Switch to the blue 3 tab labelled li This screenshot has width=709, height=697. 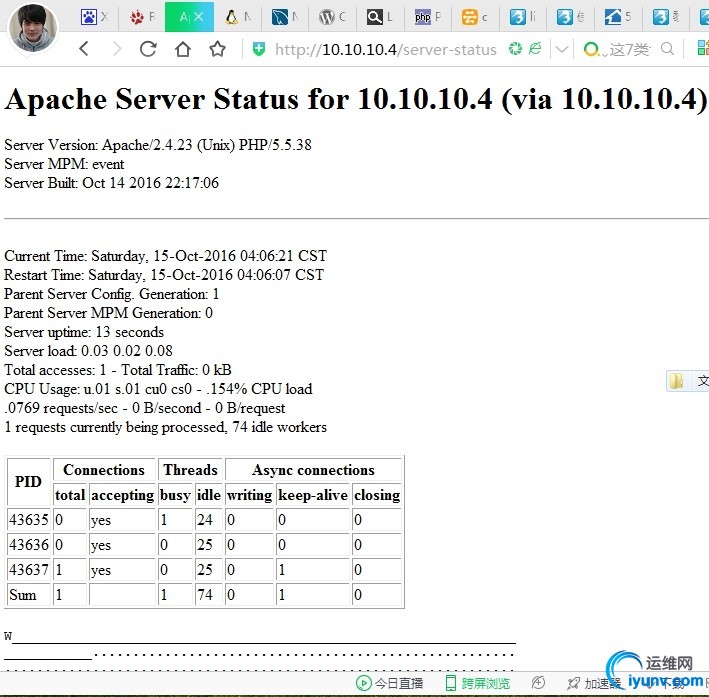[523, 17]
